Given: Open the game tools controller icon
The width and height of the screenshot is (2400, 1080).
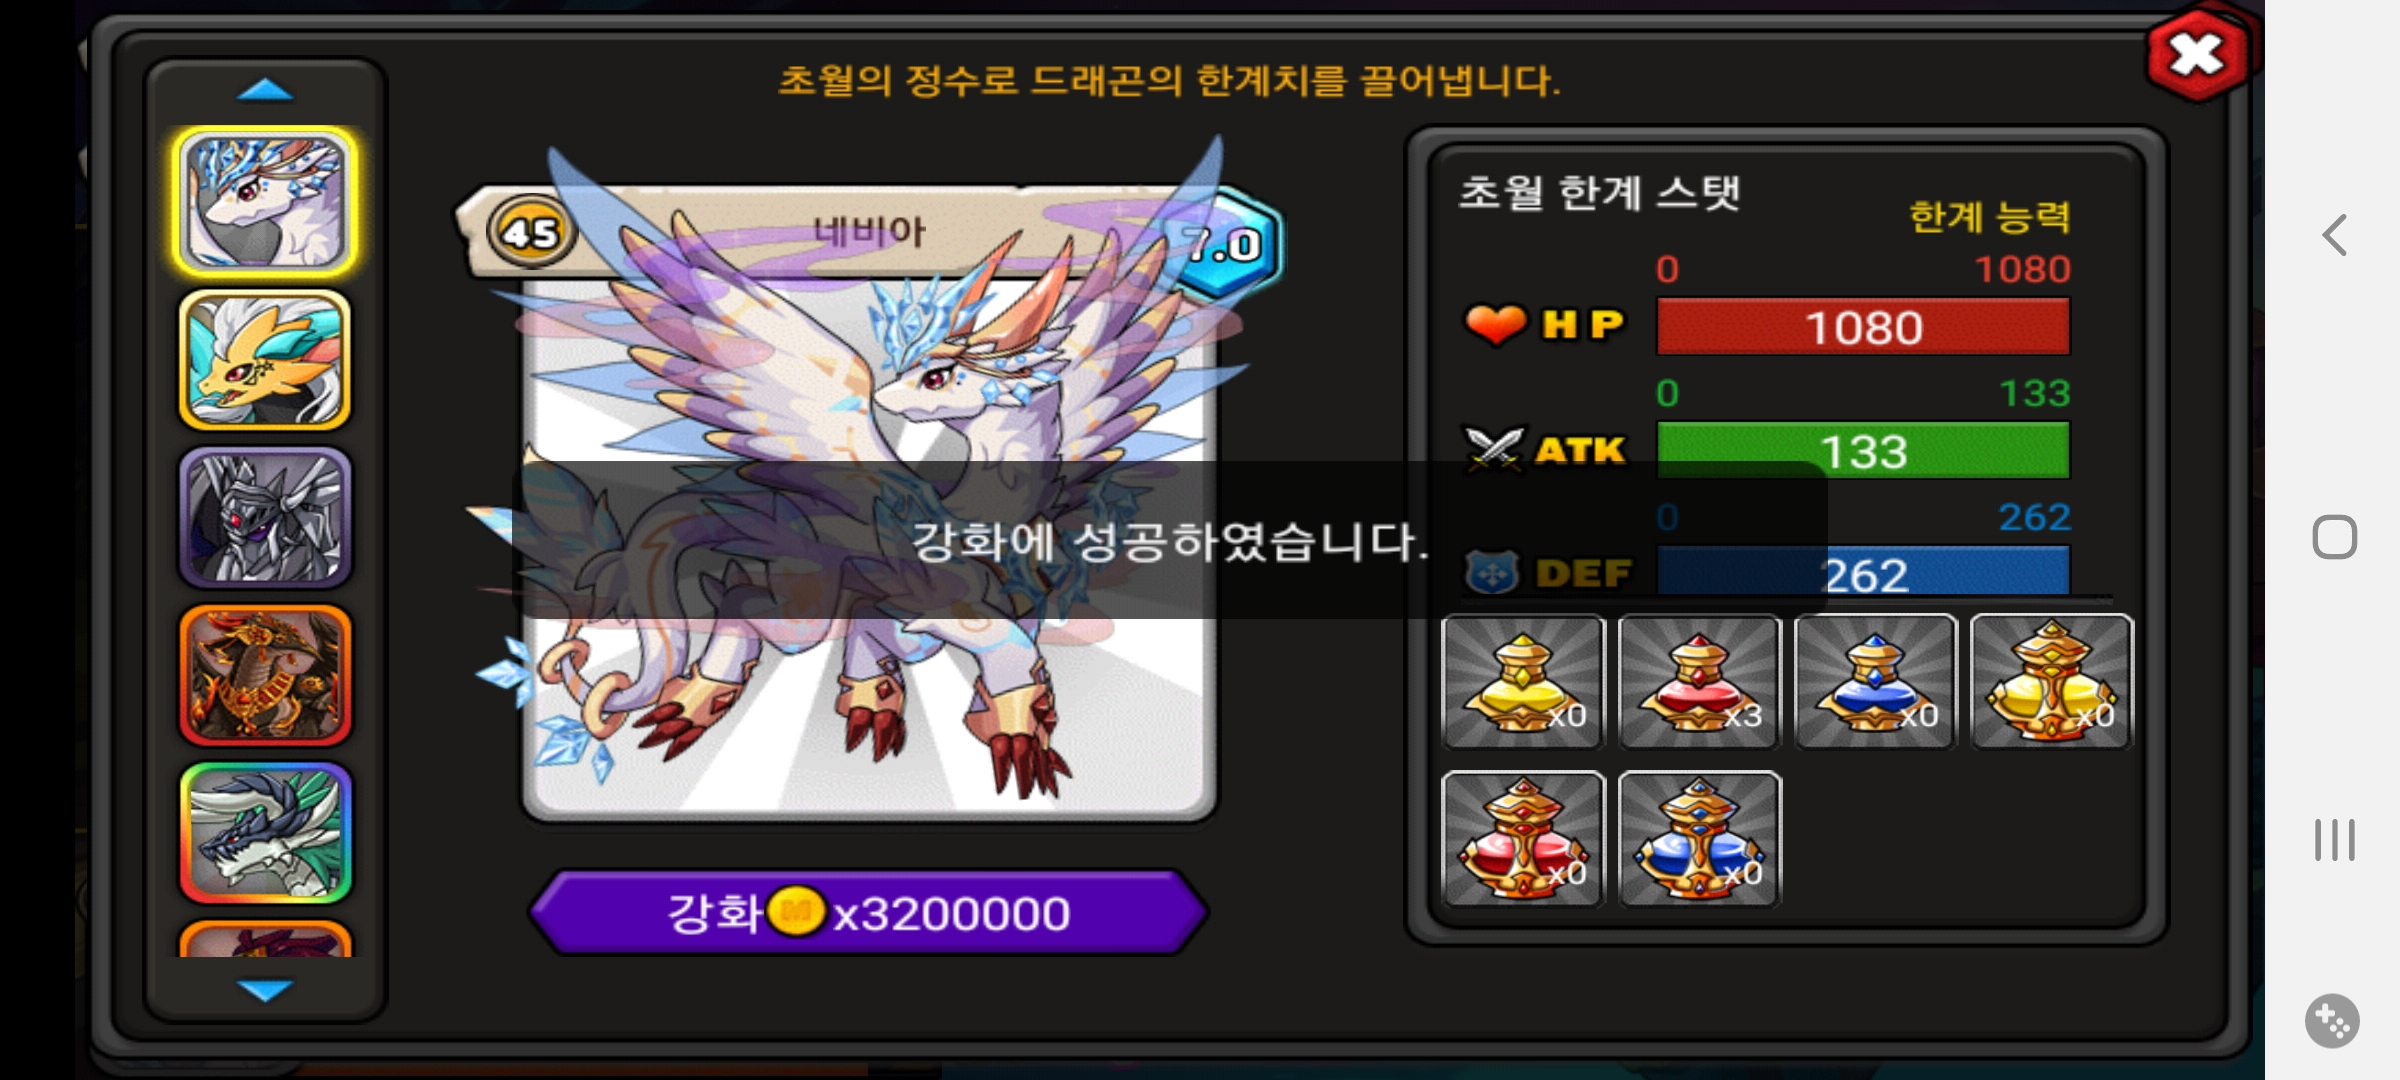Looking at the screenshot, I should (2333, 1021).
